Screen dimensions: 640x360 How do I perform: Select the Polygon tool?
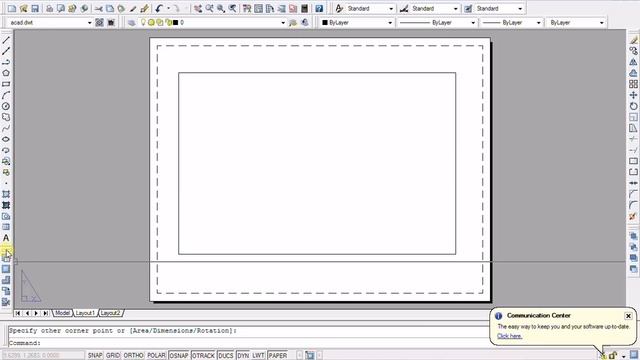coord(6,73)
